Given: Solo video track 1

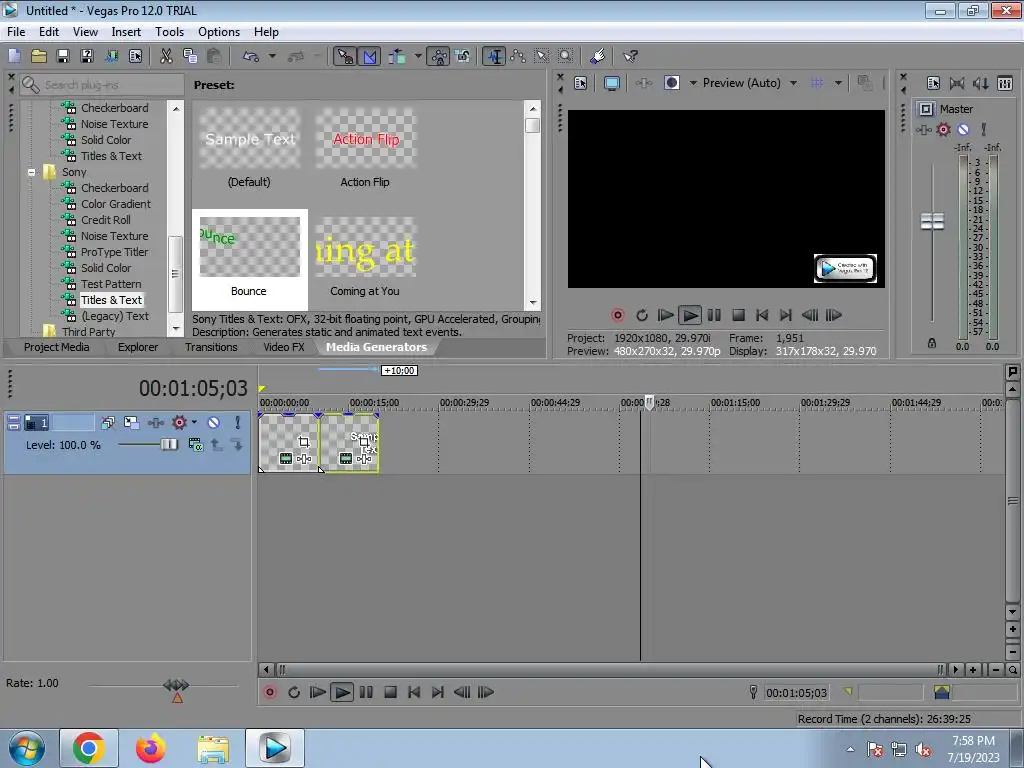Looking at the screenshot, I should pyautogui.click(x=238, y=423).
